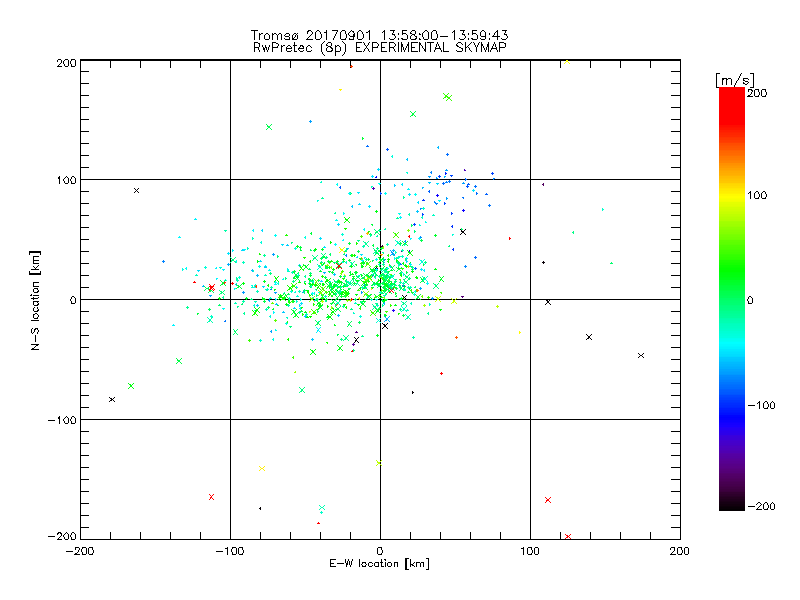Select the black X marker in the upper-left corner area

point(136,191)
